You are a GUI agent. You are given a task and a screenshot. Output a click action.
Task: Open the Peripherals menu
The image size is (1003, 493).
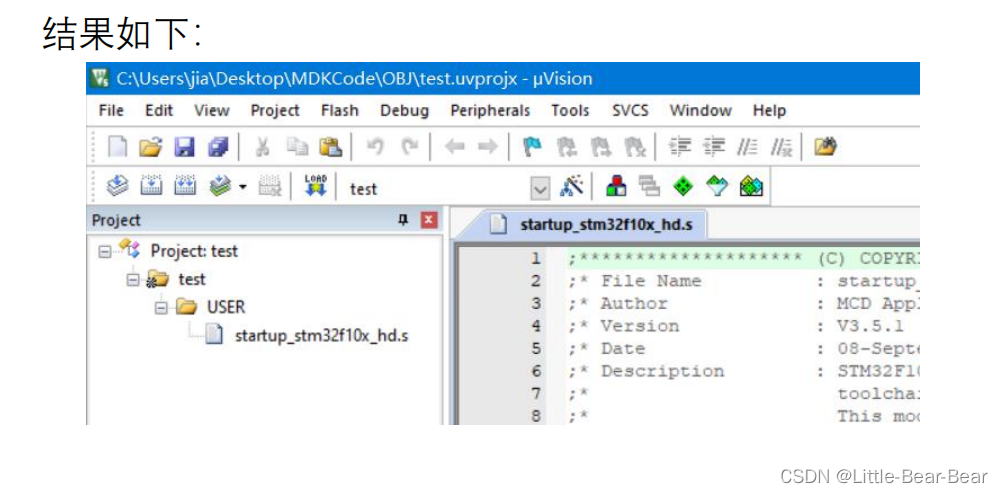(x=491, y=111)
